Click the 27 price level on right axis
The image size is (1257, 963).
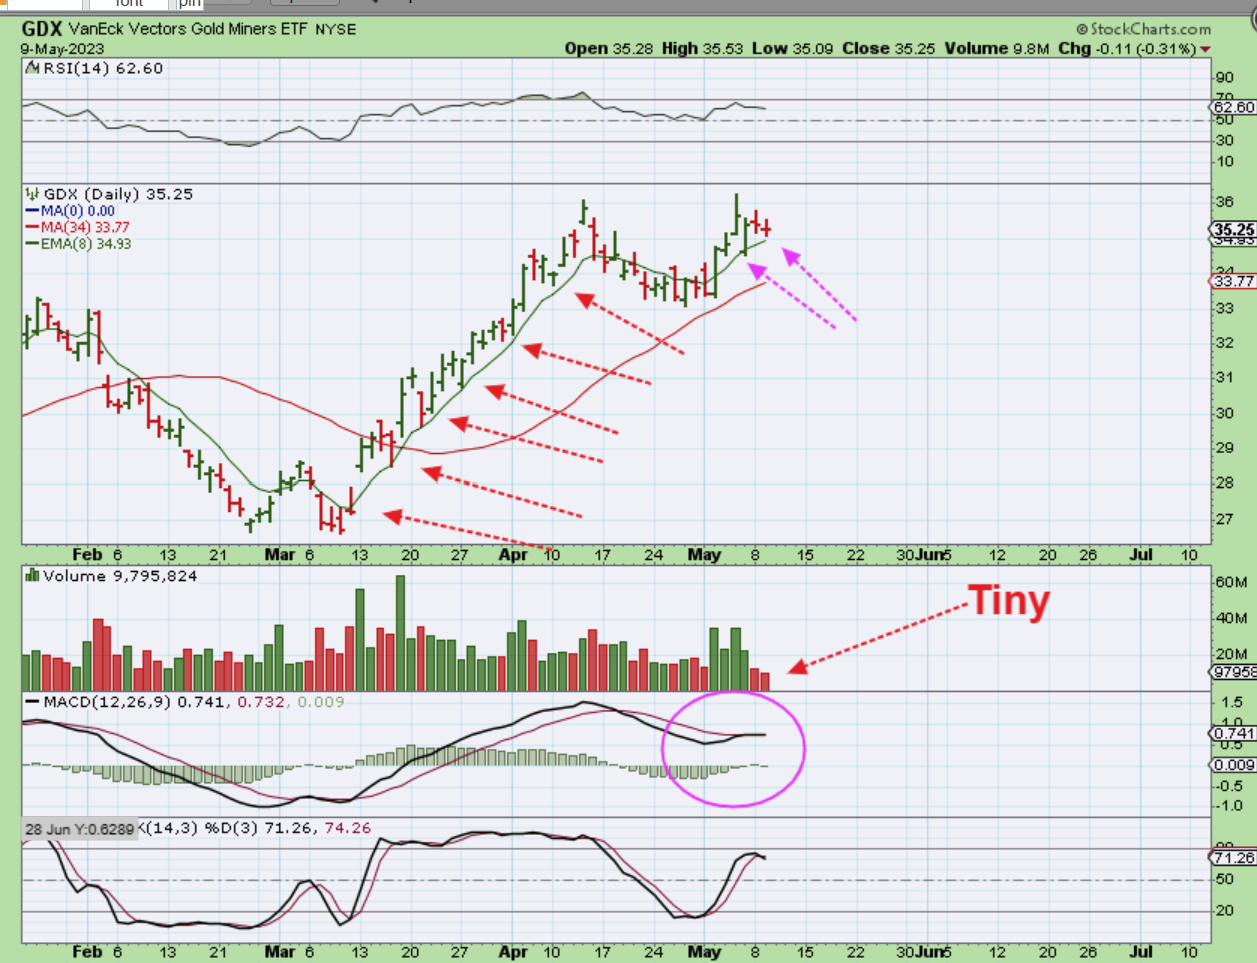1225,519
